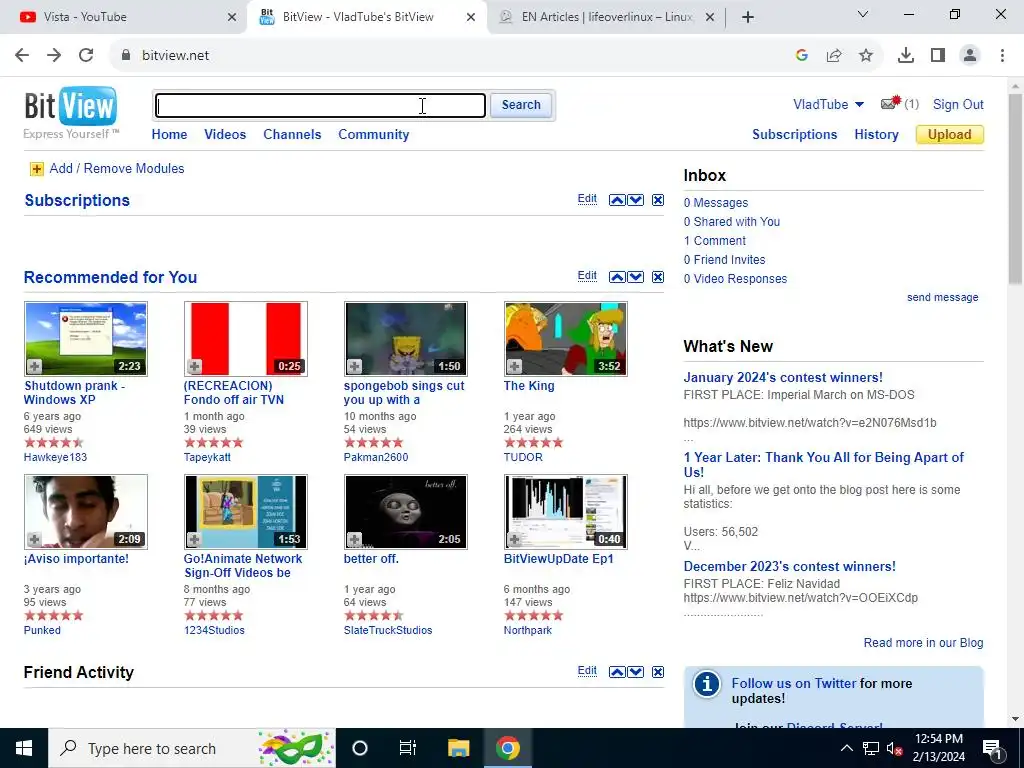Move the Recommended for You module down
1024x768 pixels.
coord(635,277)
